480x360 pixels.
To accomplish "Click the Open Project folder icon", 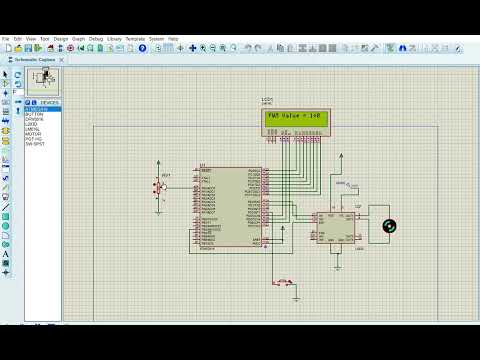I will coord(18,48).
